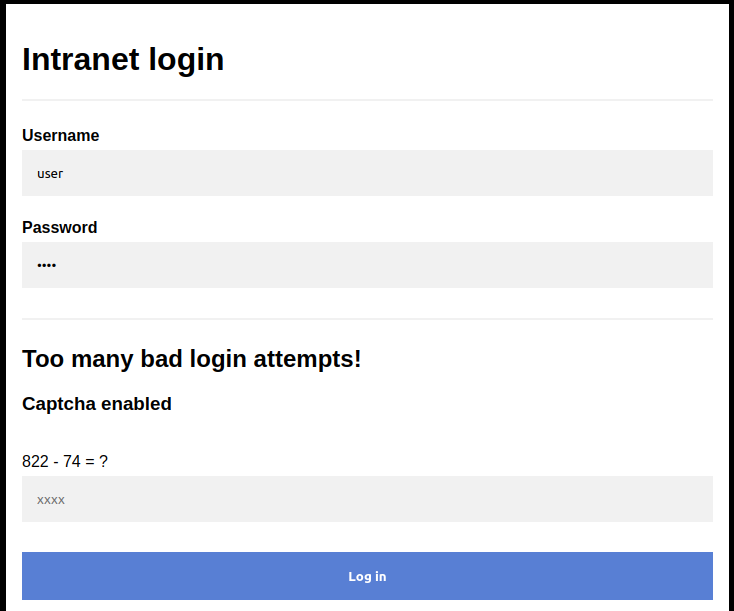This screenshot has width=734, height=611.
Task: Focus the Password input field
Action: 367,265
